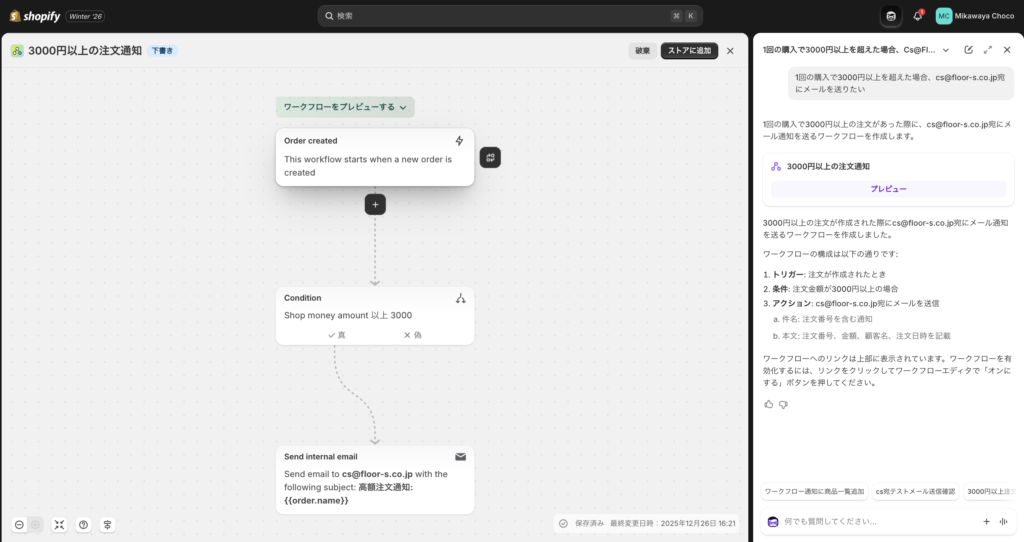Open the notifications bell
The image size is (1024, 542).
pos(917,16)
